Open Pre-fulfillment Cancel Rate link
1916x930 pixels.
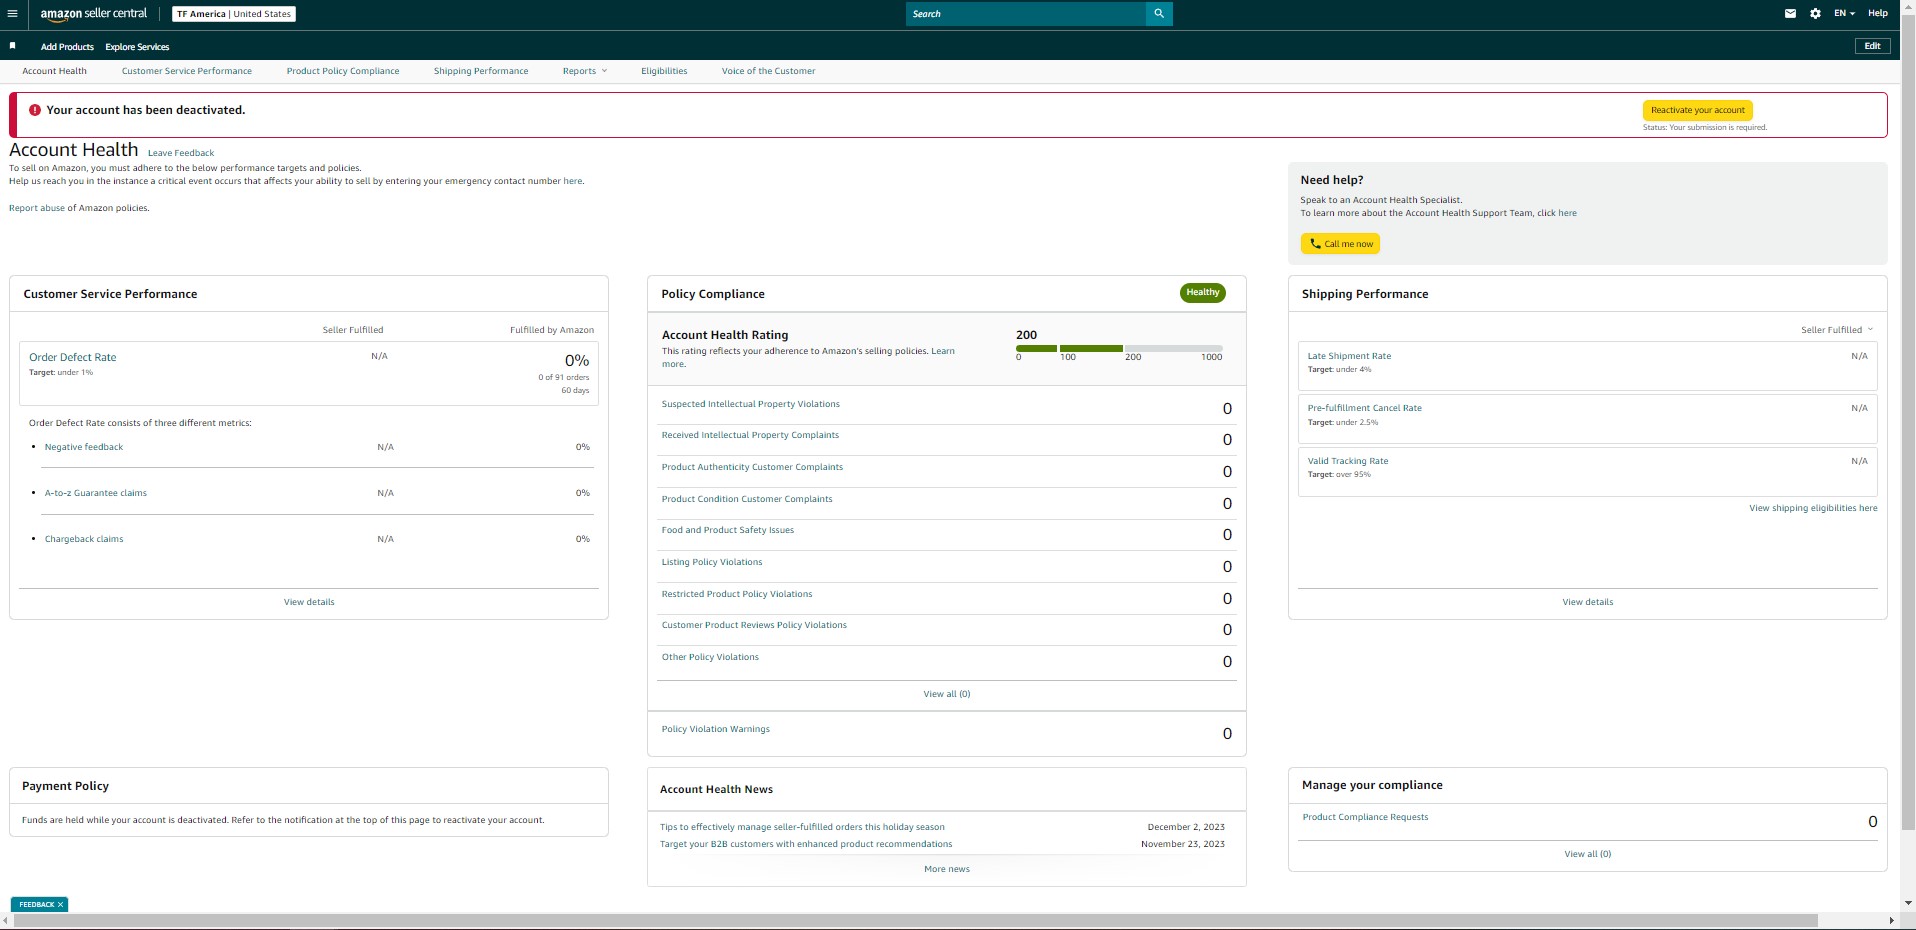click(1364, 408)
